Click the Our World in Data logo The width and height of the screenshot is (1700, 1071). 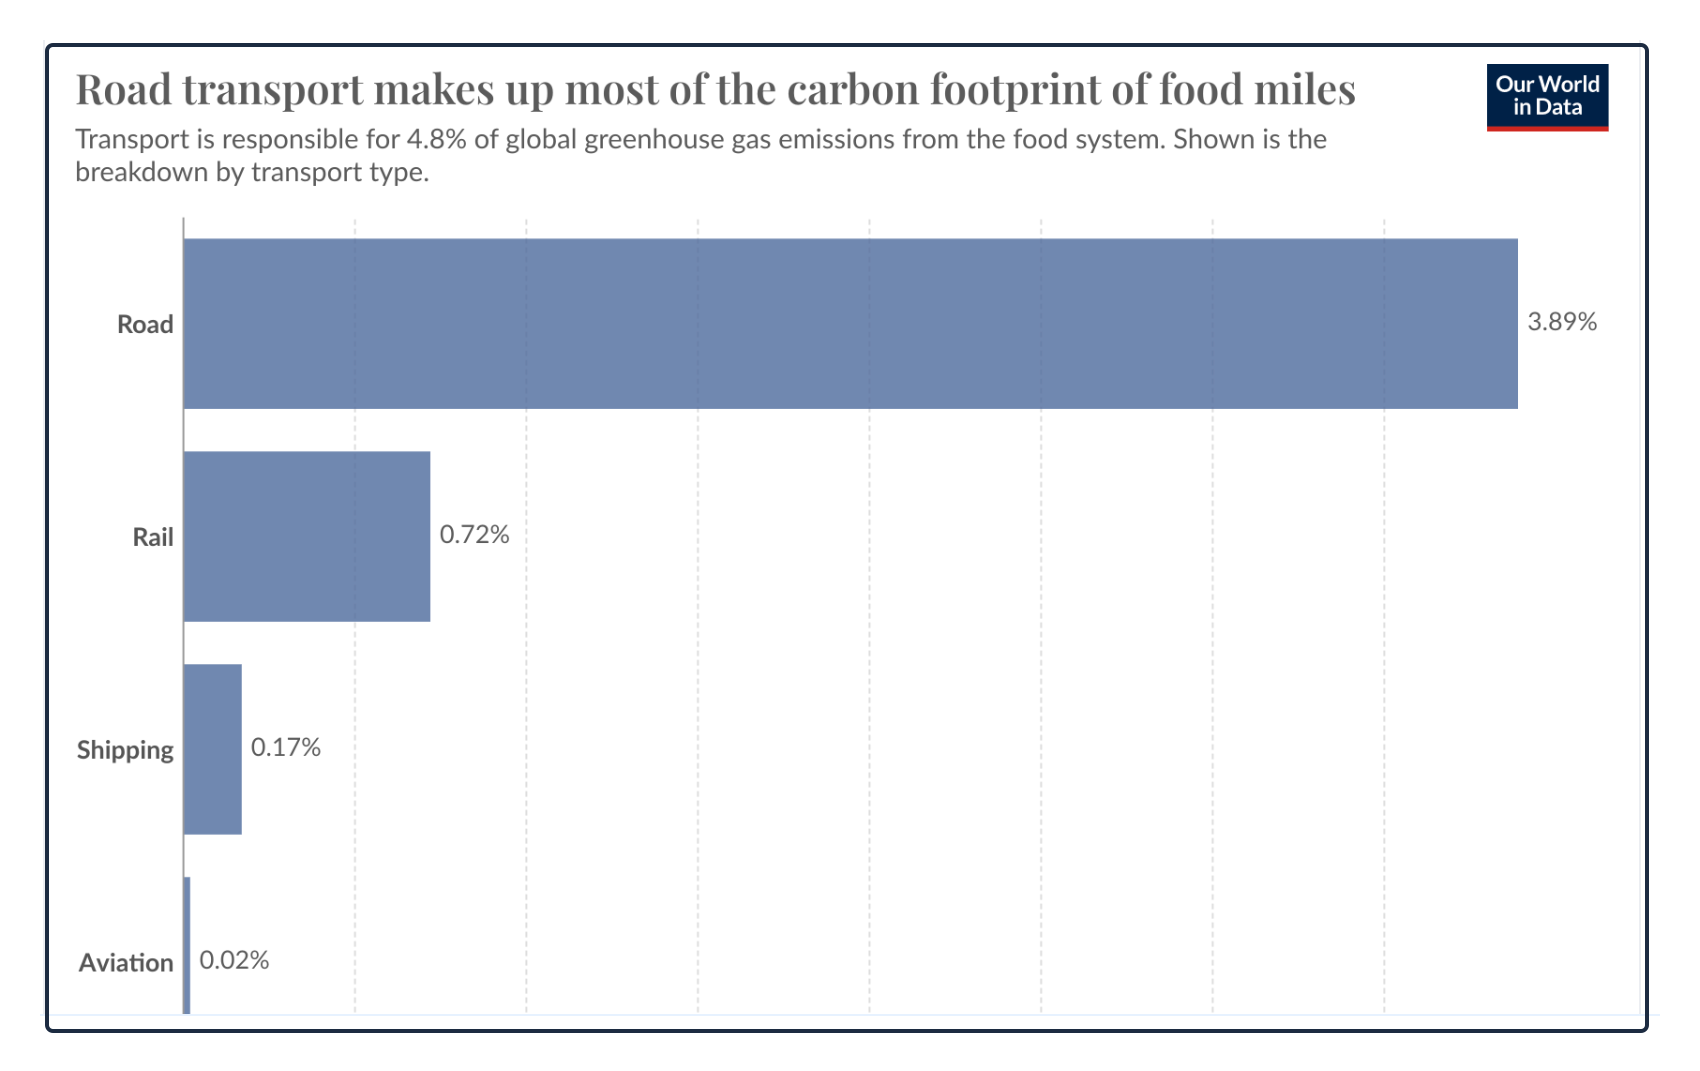click(1546, 97)
